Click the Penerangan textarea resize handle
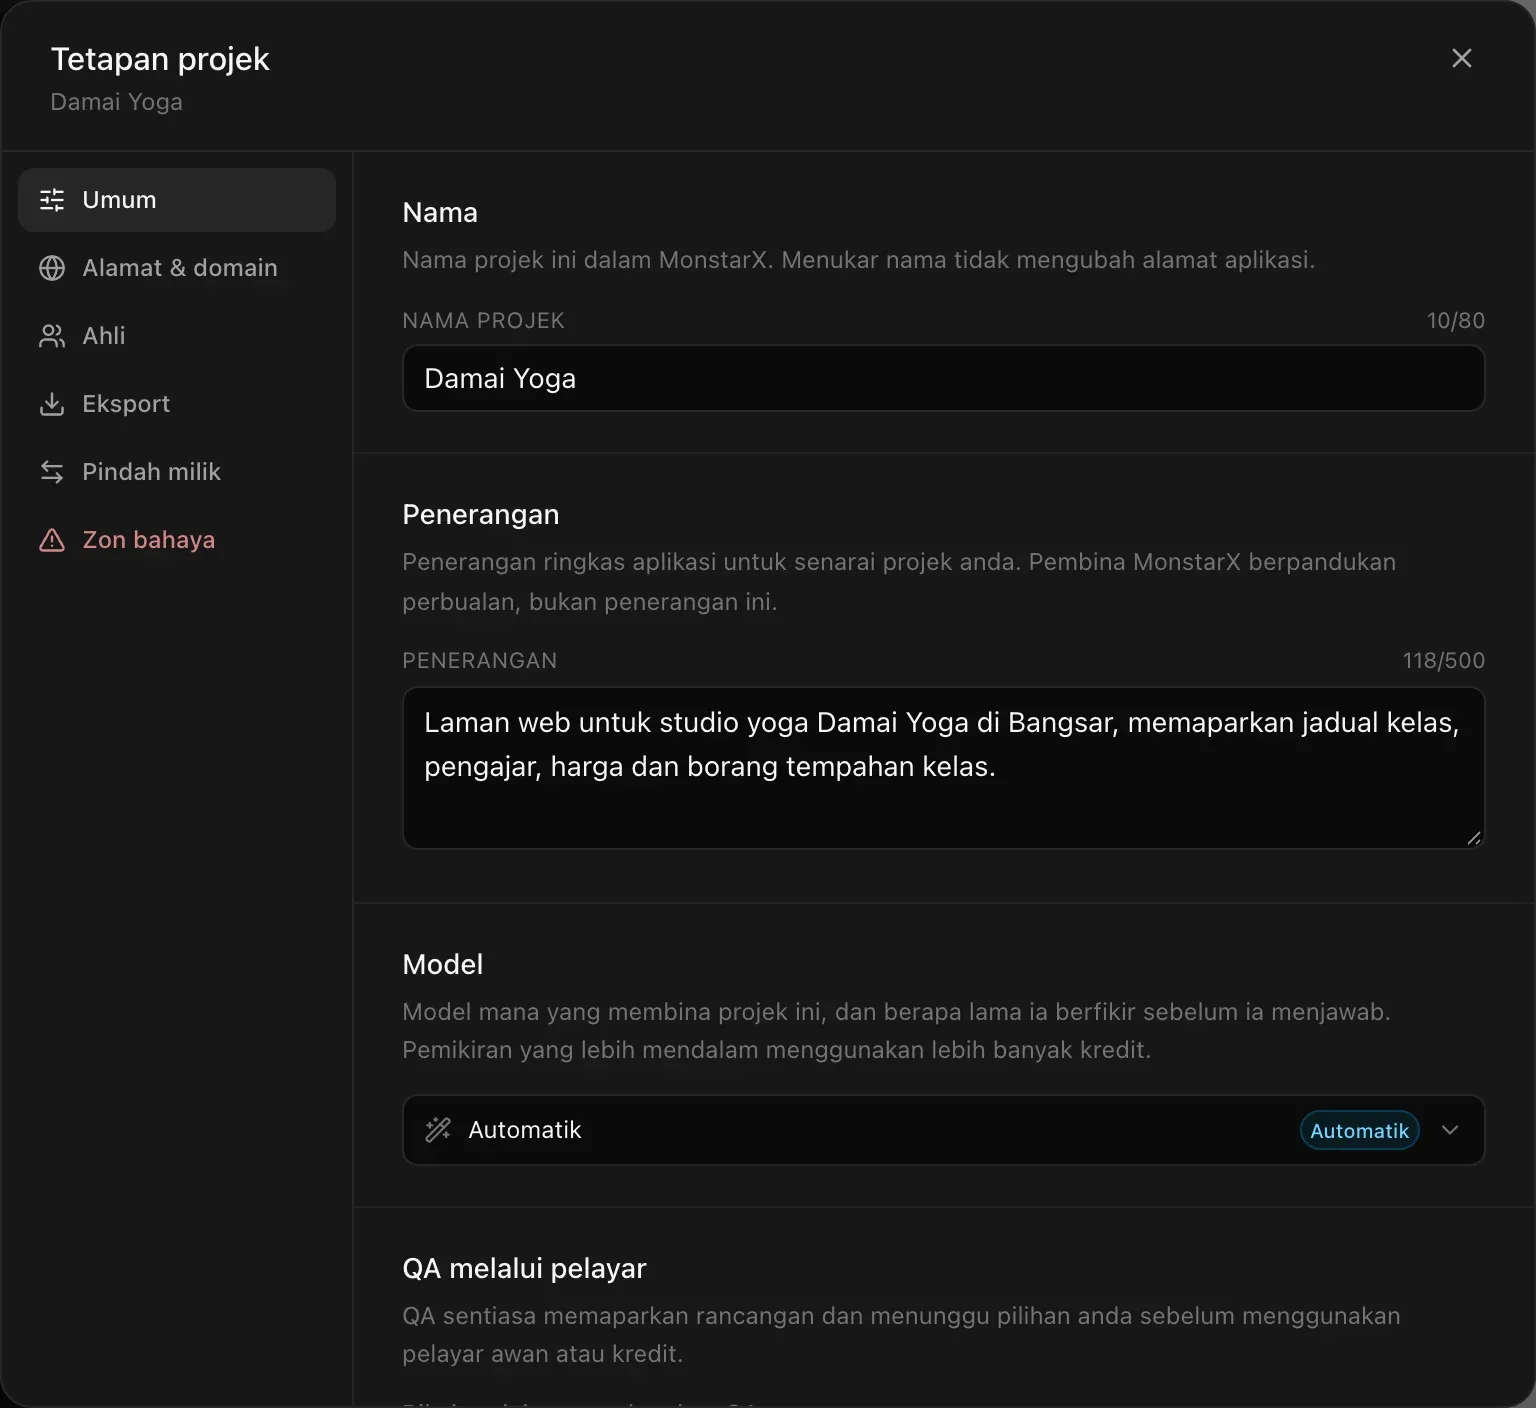Image resolution: width=1536 pixels, height=1408 pixels. click(x=1474, y=838)
